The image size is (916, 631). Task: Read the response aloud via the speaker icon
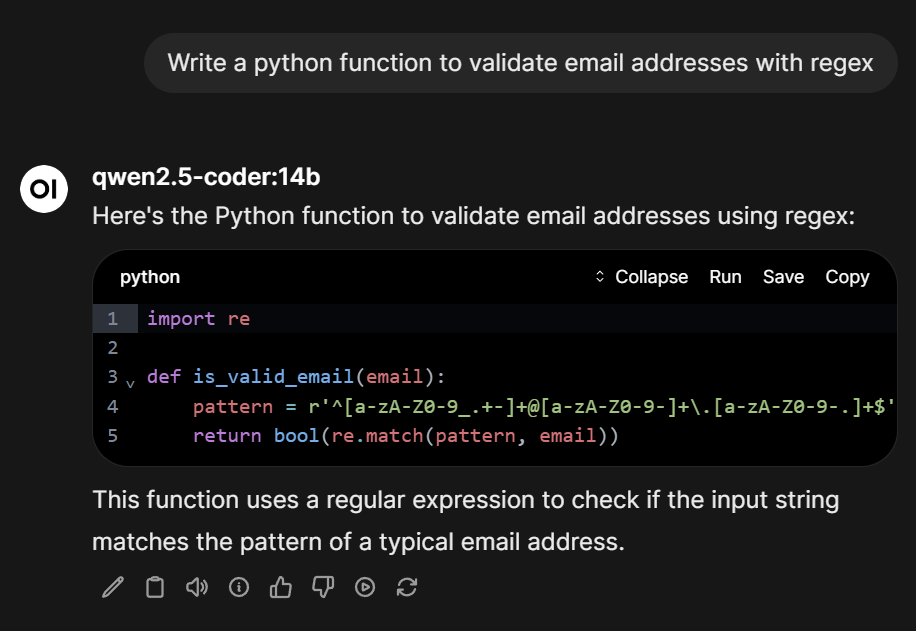[x=196, y=587]
